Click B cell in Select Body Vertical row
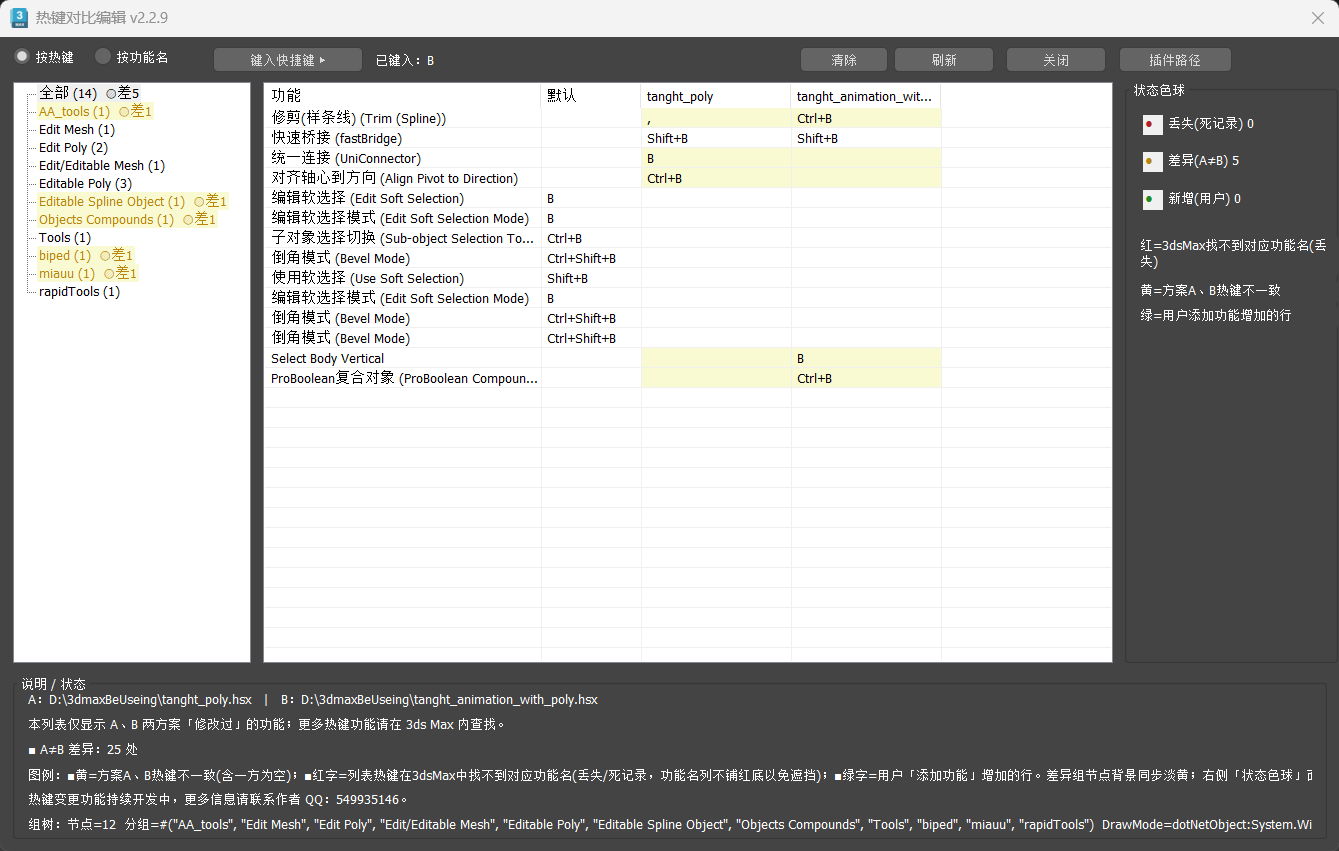The image size is (1339, 851). pos(866,358)
